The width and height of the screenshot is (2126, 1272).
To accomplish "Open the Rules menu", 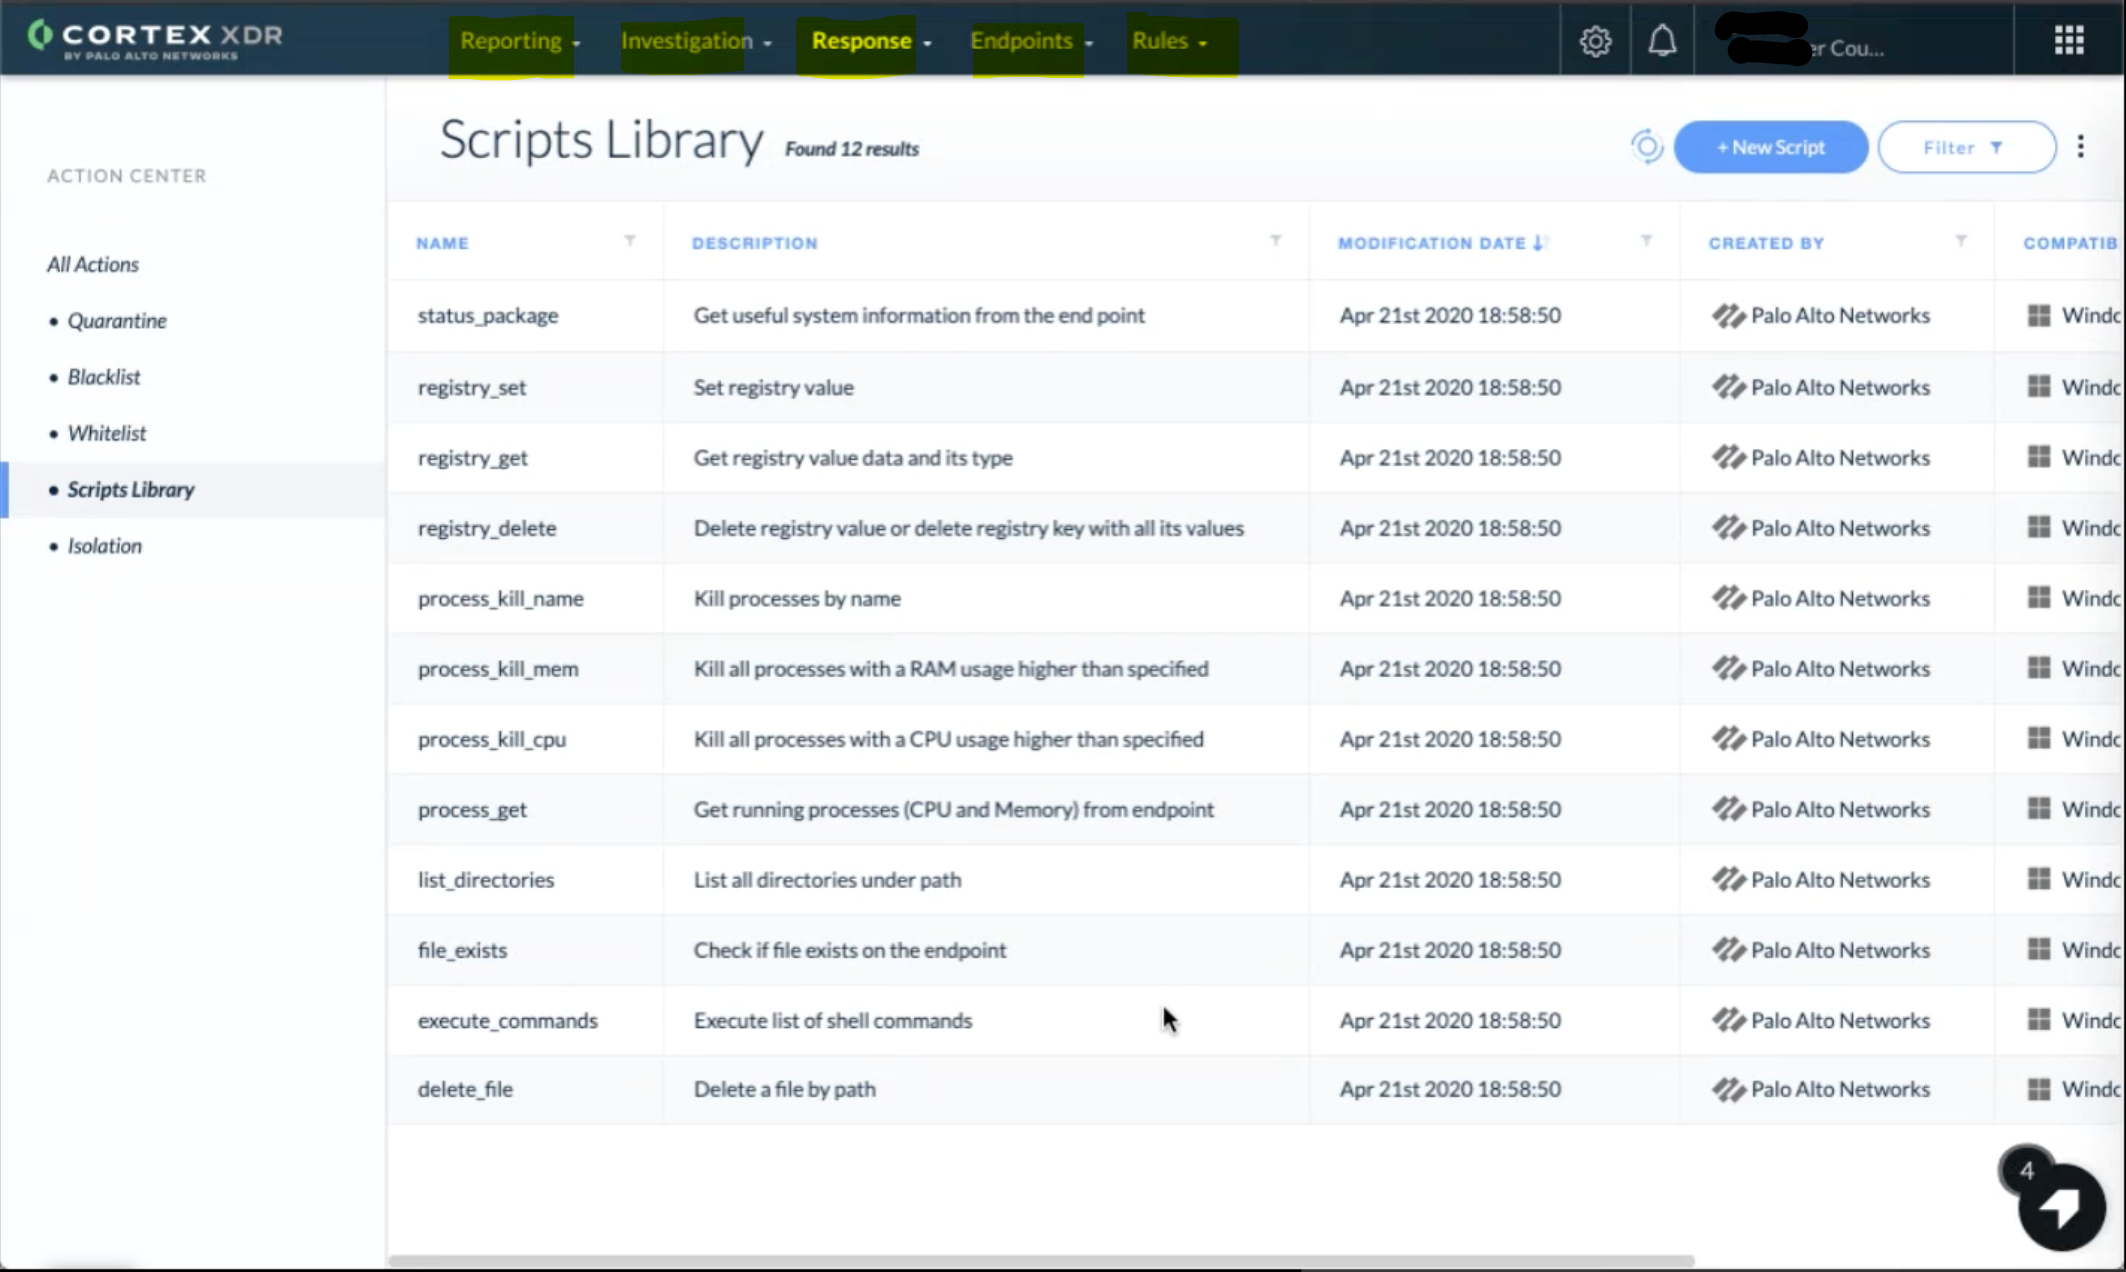I will coord(1168,41).
